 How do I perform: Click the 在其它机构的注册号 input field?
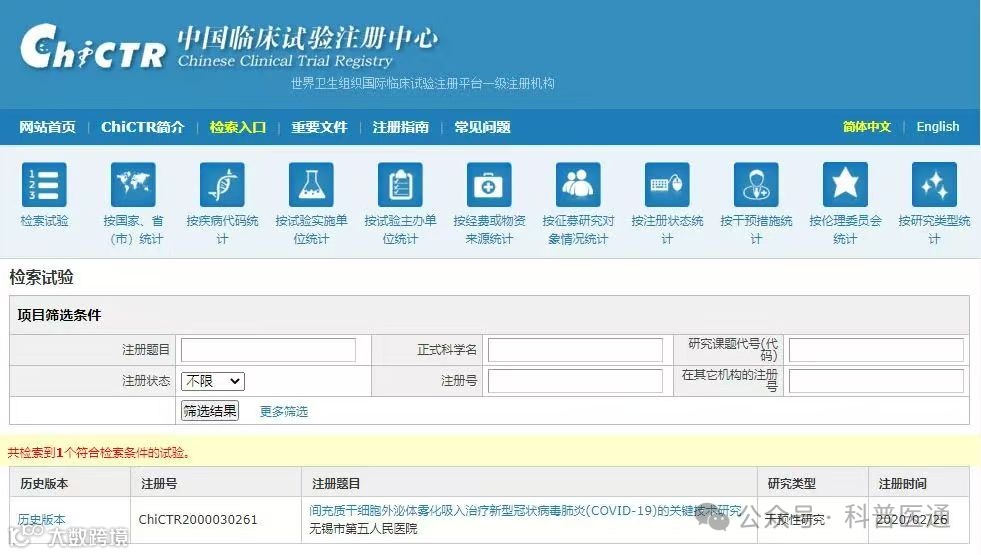876,380
